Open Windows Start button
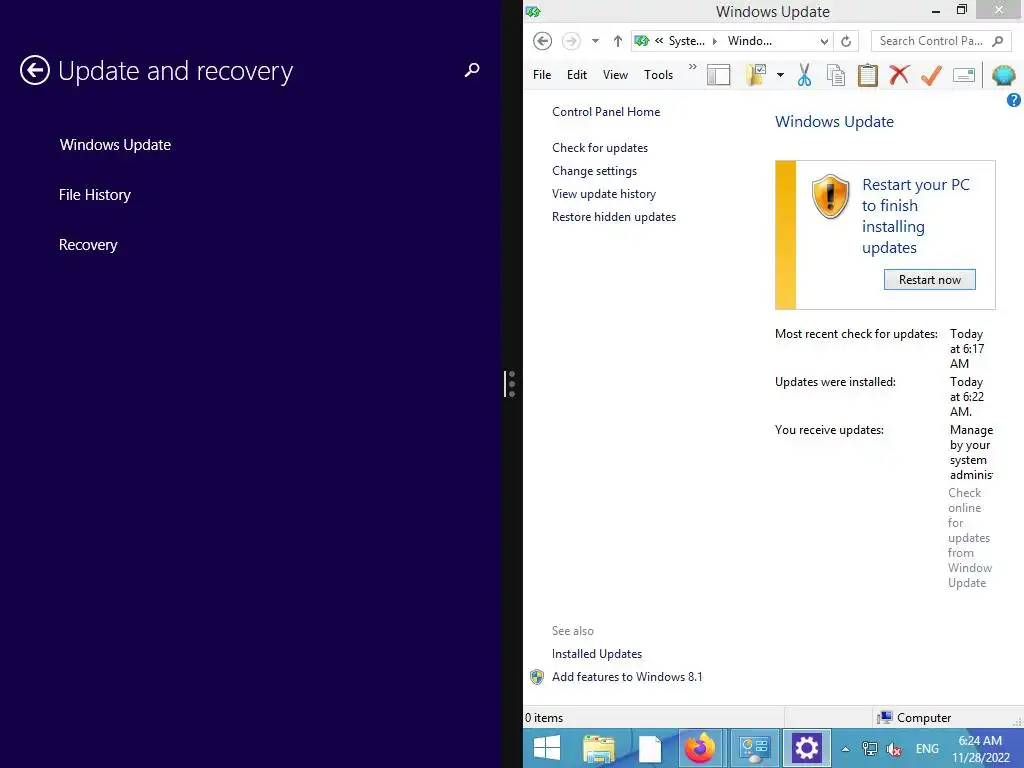Image resolution: width=1024 pixels, height=768 pixels. (x=547, y=748)
